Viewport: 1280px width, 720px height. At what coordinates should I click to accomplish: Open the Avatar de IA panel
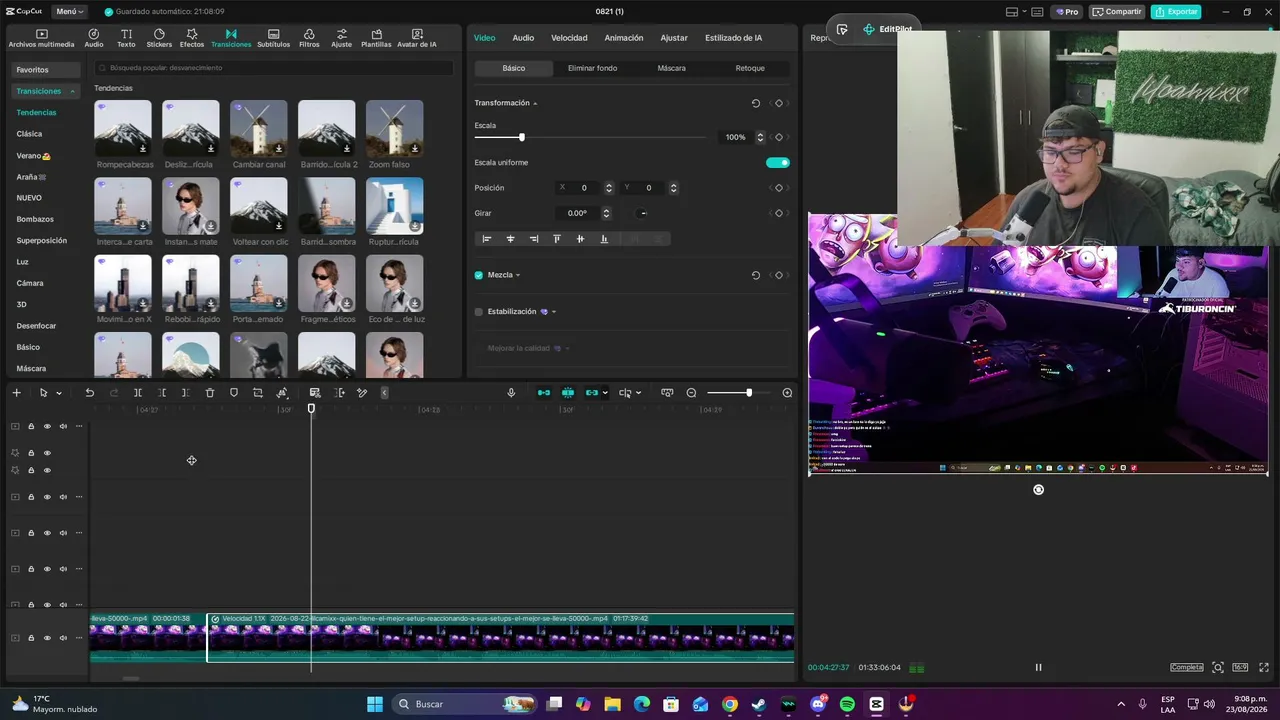coord(416,38)
